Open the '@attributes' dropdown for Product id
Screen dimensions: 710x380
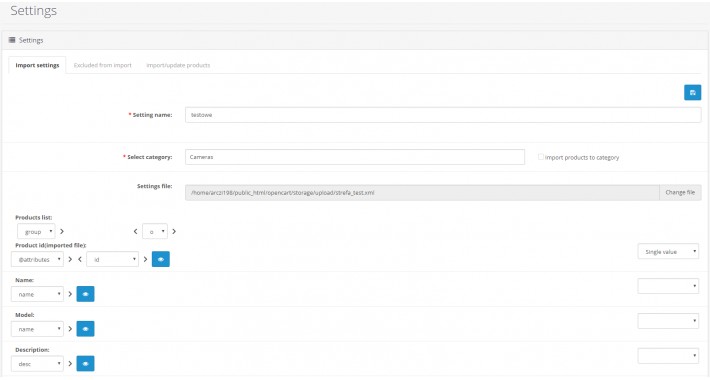[x=37, y=259]
